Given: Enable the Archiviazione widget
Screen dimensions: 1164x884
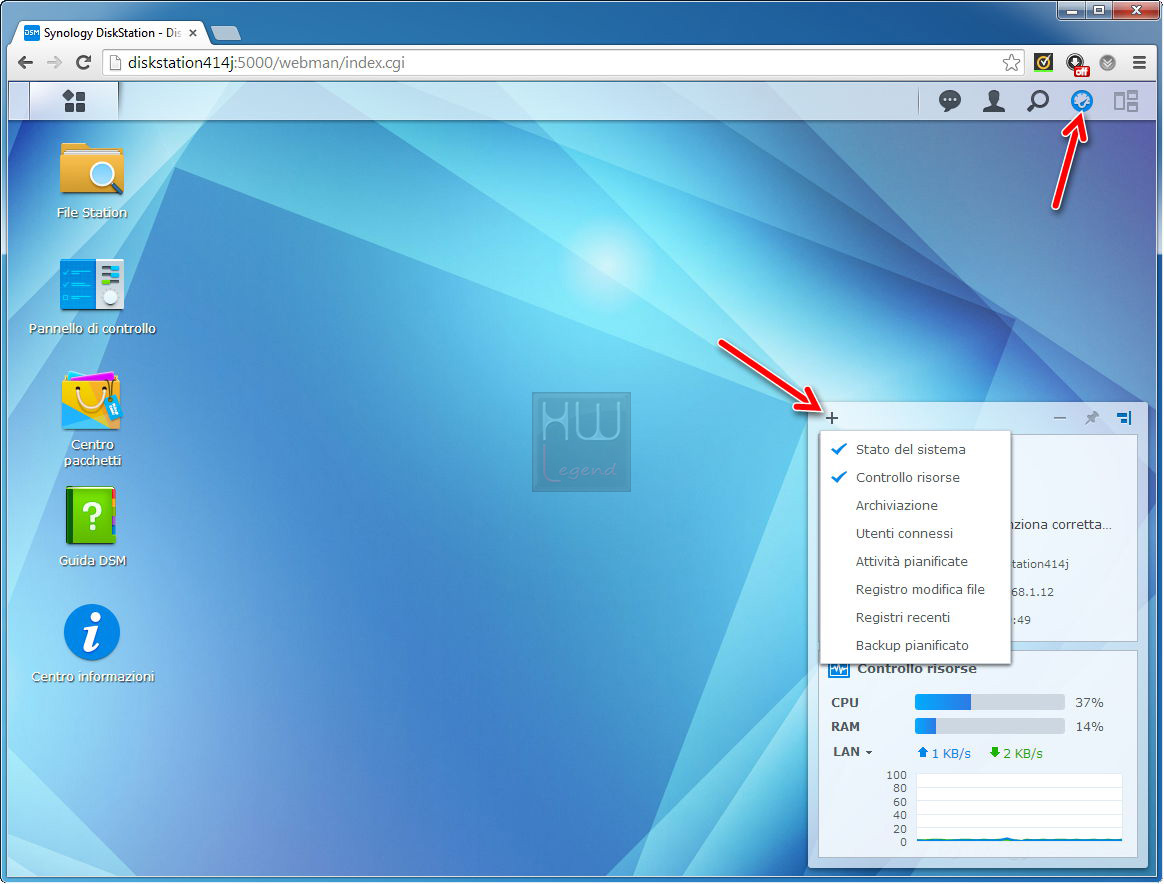Looking at the screenshot, I should click(x=915, y=505).
